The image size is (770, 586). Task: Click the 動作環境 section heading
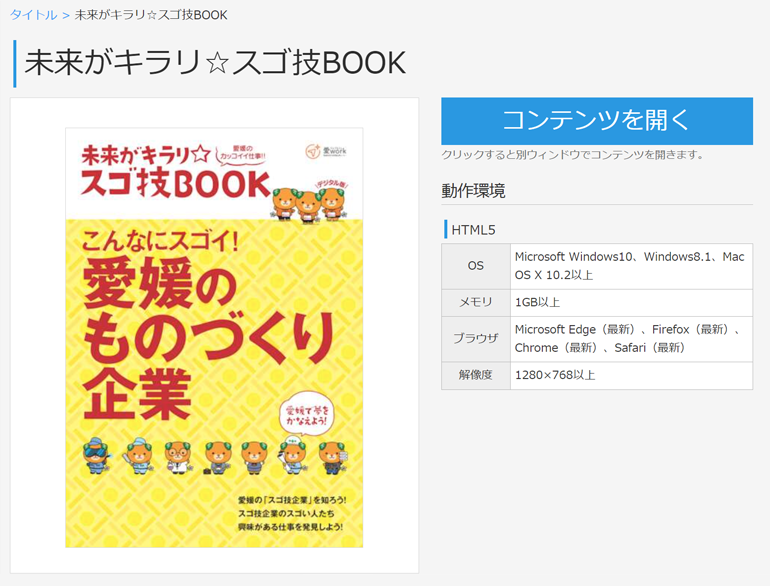pos(473,191)
